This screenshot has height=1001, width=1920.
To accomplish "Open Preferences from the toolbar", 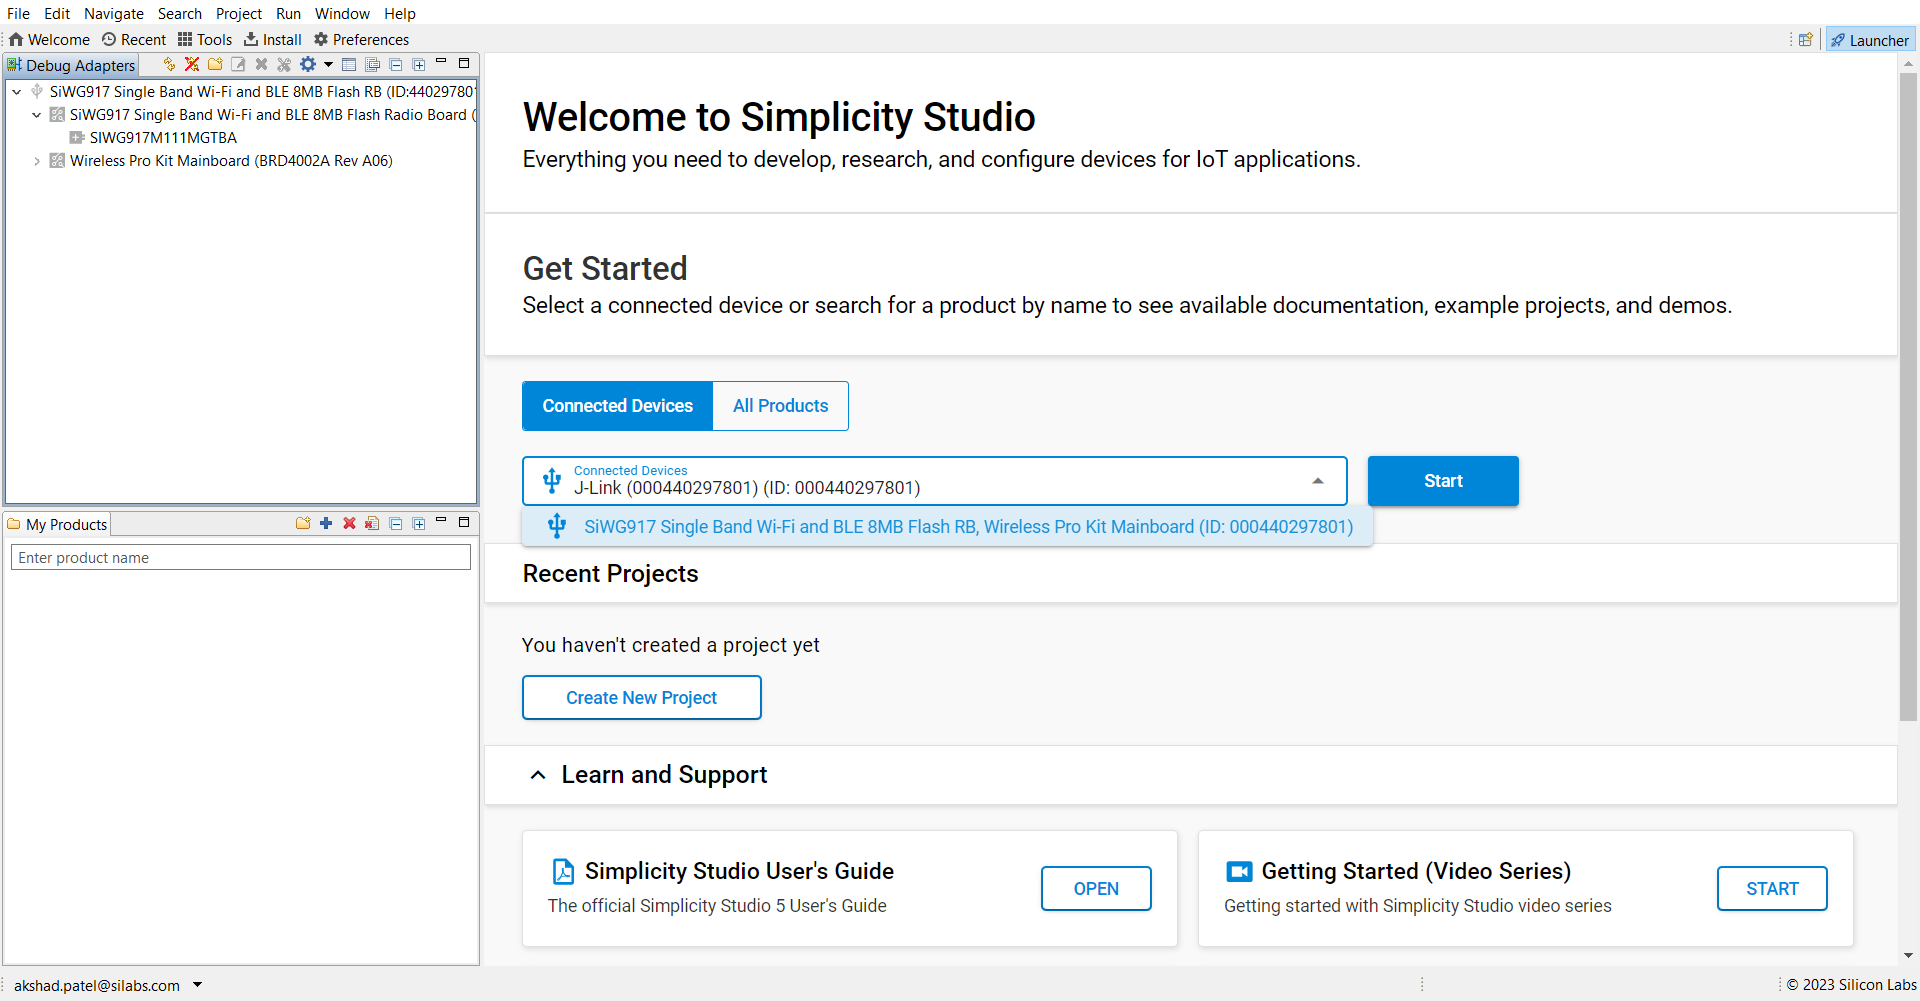I will (361, 40).
